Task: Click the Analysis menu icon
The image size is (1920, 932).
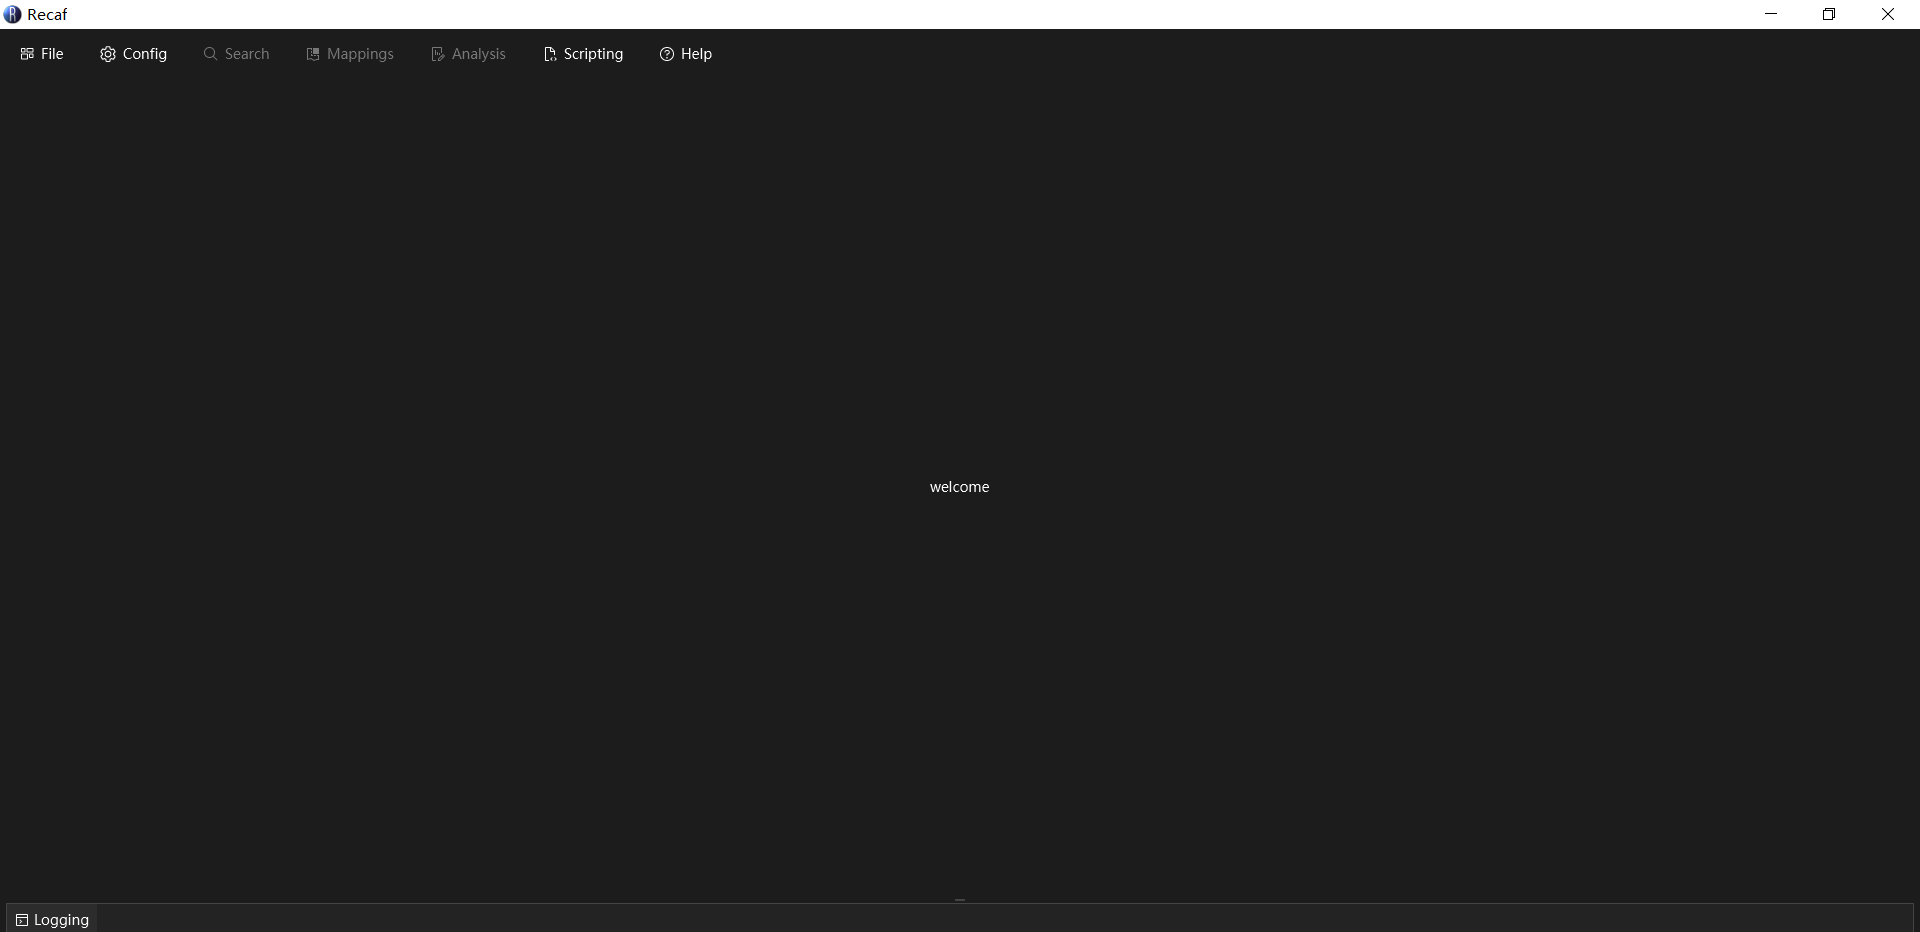Action: click(x=437, y=54)
